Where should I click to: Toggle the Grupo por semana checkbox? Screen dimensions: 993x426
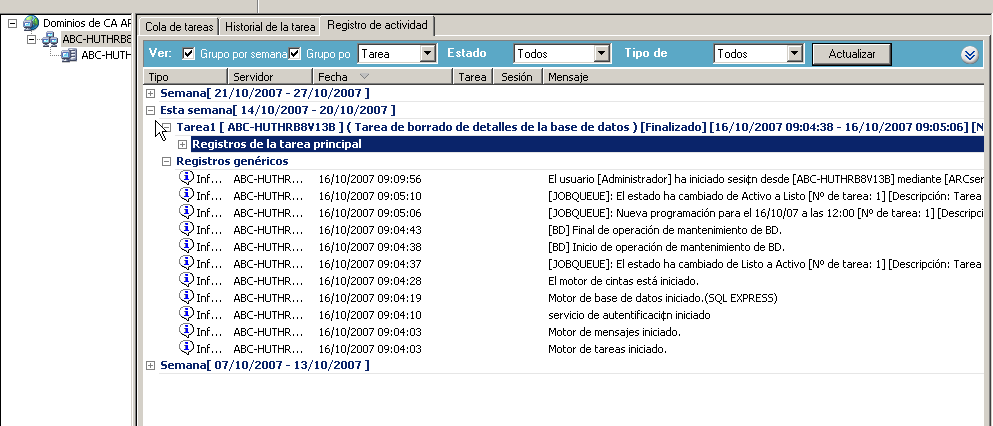click(x=189, y=54)
